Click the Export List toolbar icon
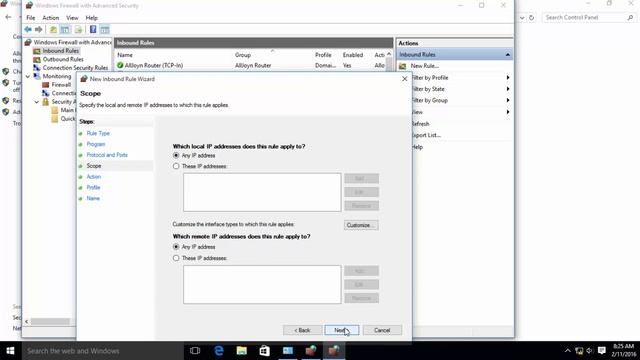Image resolution: width=640 pixels, height=360 pixels. click(78, 29)
